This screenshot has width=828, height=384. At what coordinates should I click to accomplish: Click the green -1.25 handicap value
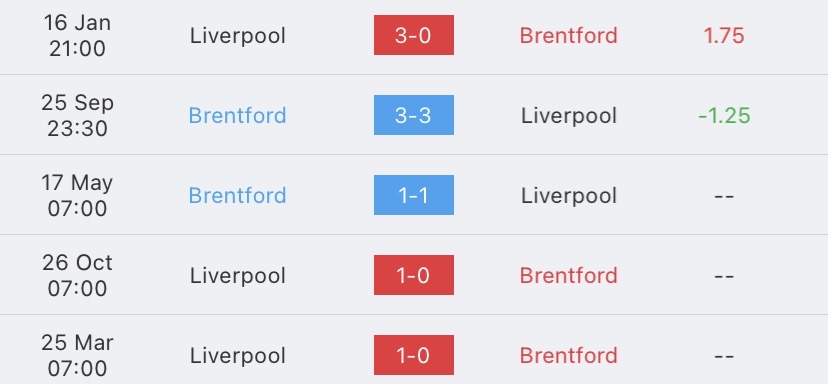[x=724, y=115]
